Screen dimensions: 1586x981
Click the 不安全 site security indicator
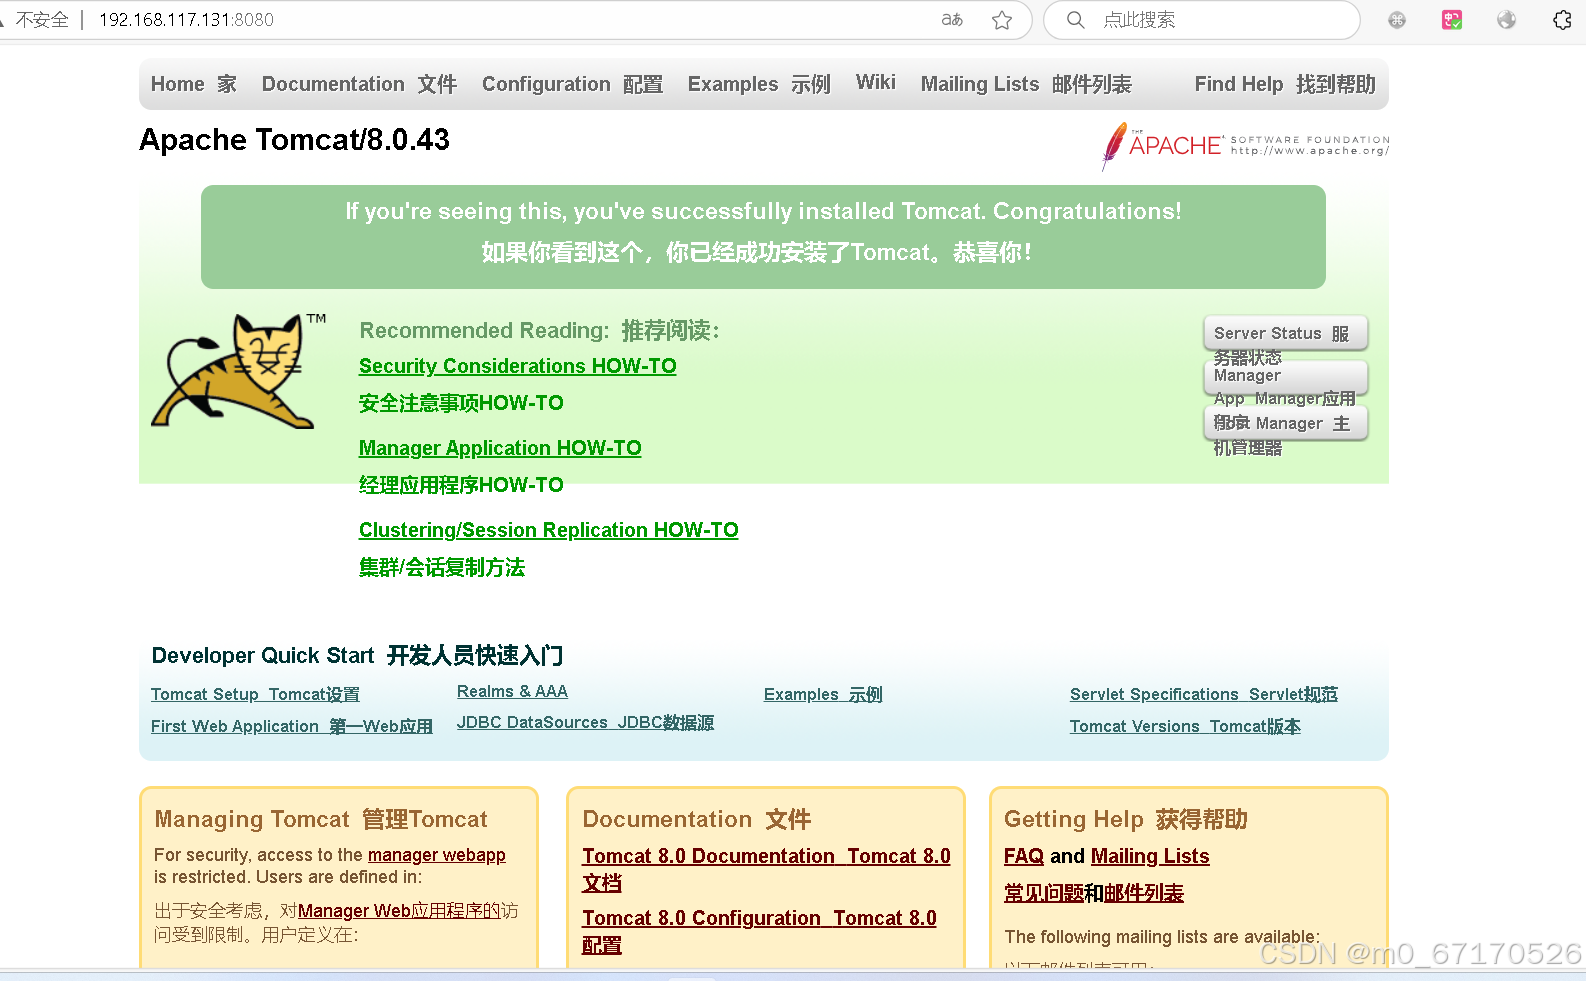pos(42,20)
